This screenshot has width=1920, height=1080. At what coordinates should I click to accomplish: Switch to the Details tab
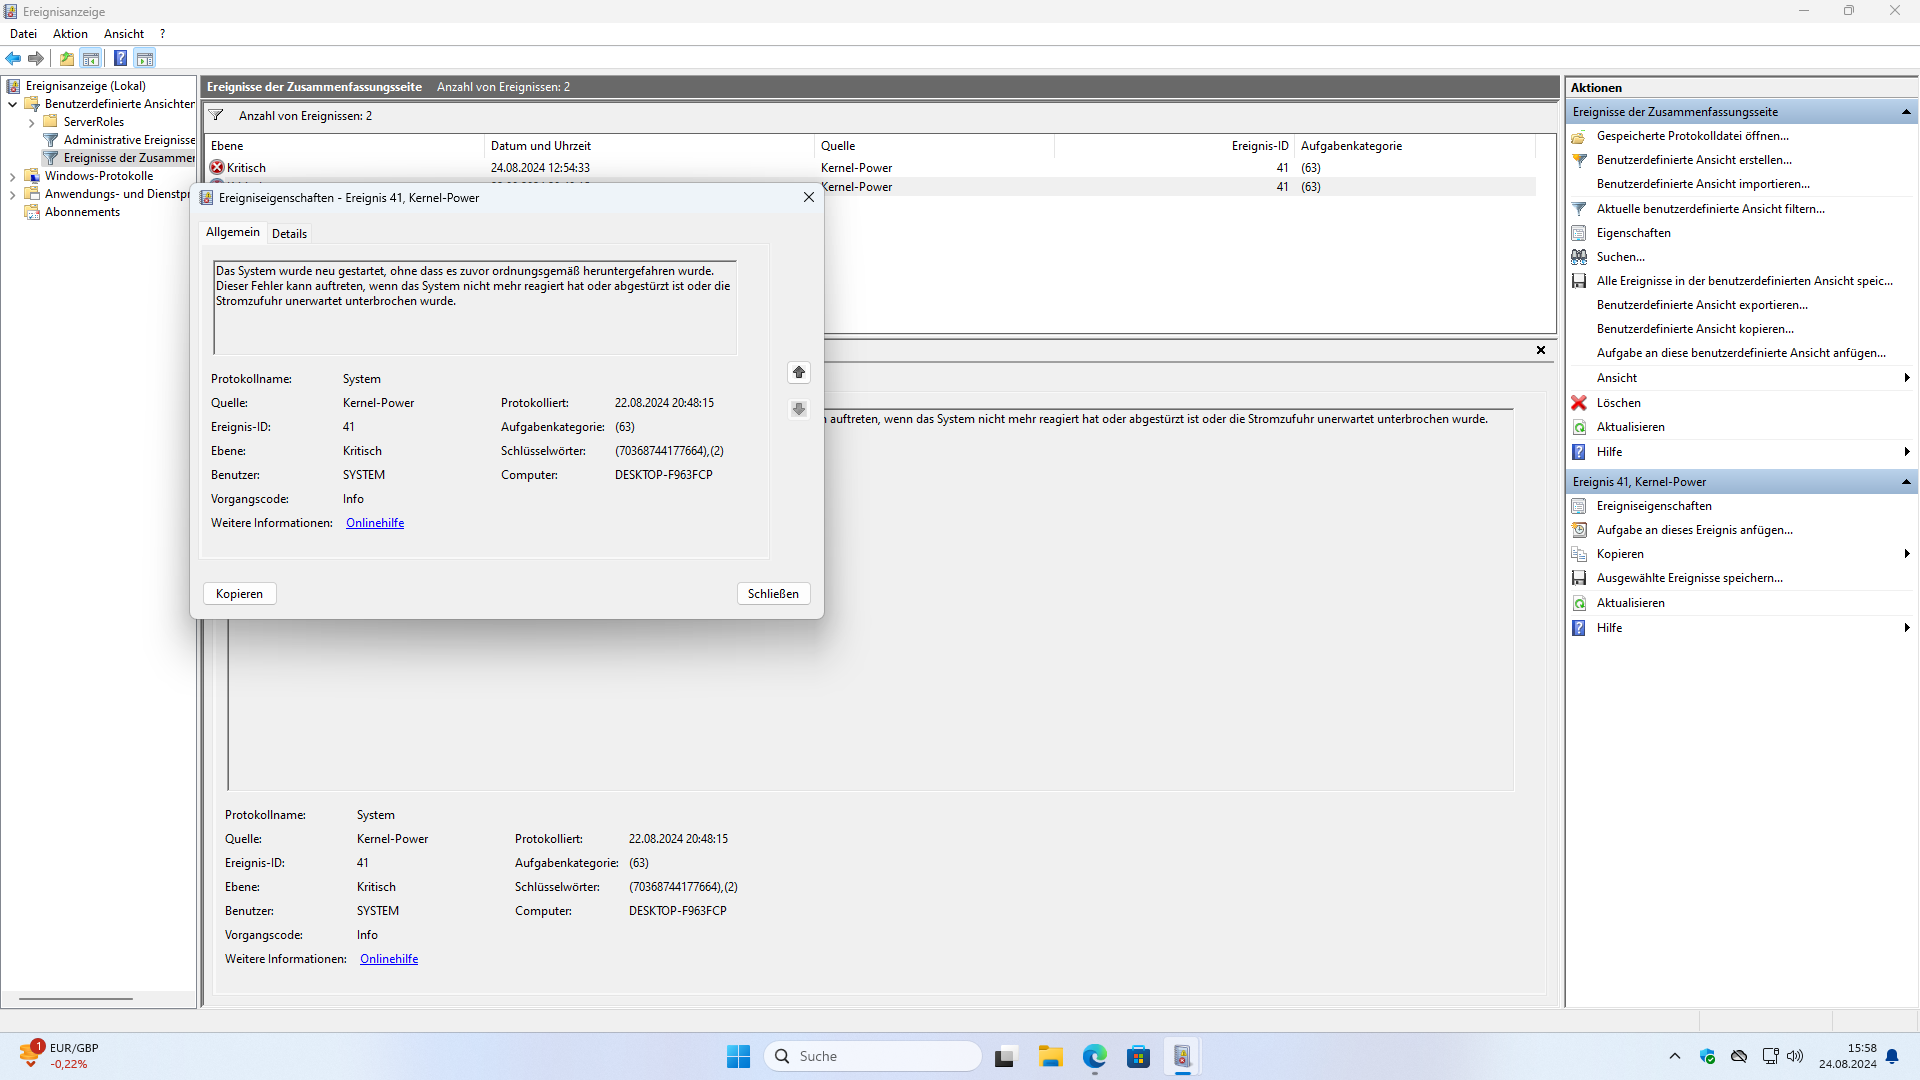pos(289,234)
